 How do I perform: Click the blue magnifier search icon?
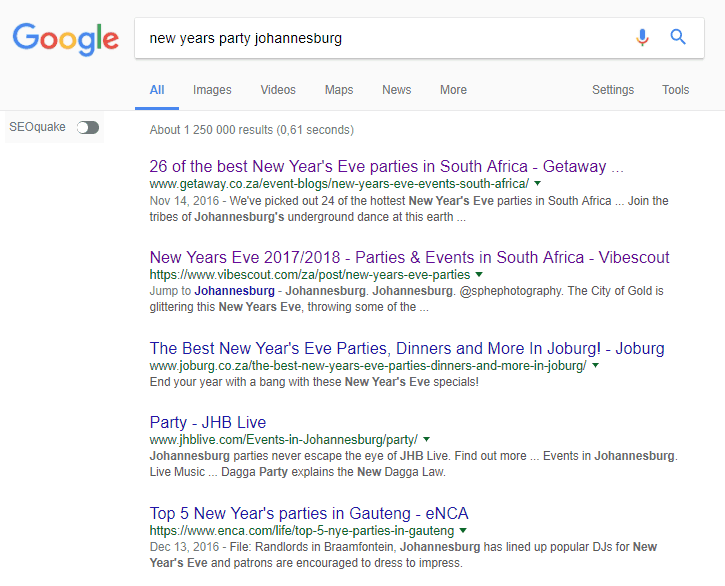point(678,37)
